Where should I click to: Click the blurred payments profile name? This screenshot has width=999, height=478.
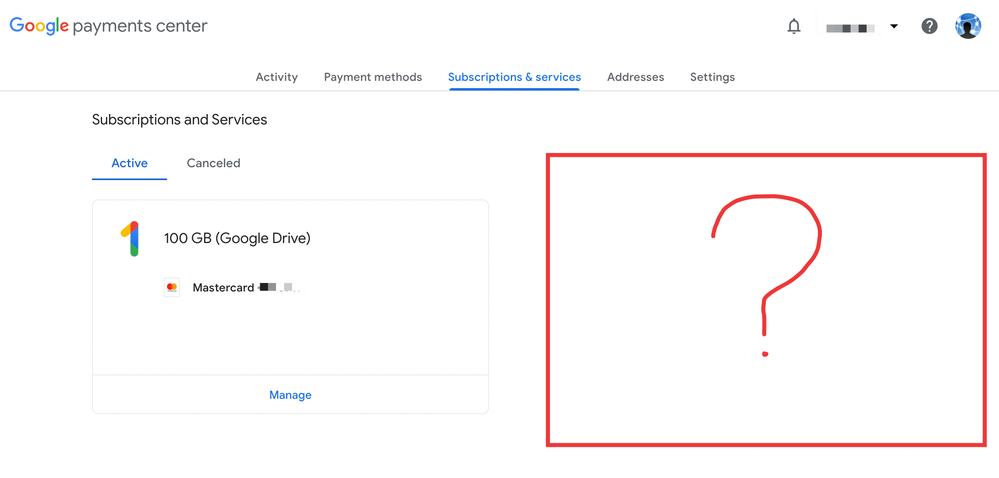pyautogui.click(x=850, y=28)
